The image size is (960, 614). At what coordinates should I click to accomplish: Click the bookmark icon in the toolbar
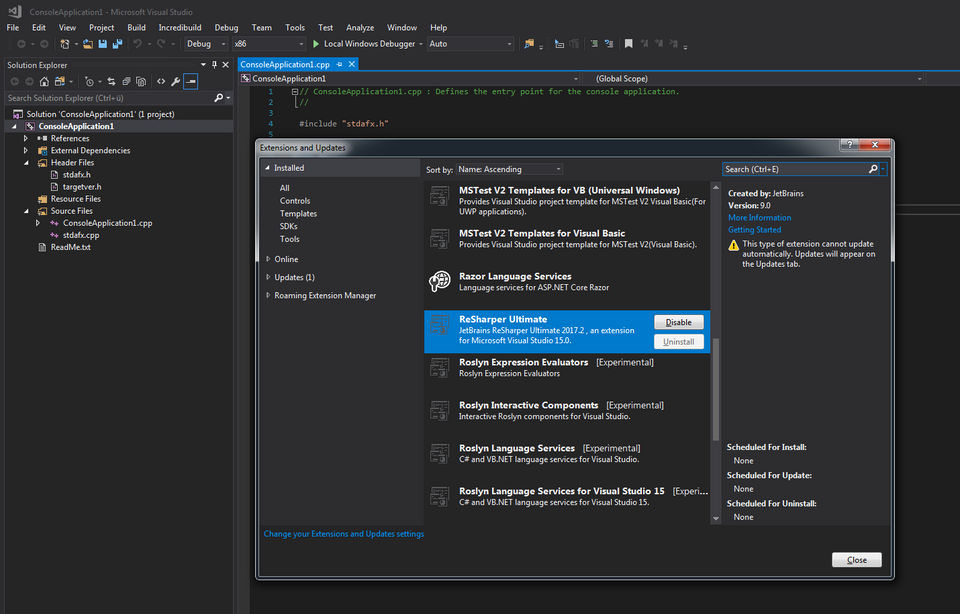[628, 44]
